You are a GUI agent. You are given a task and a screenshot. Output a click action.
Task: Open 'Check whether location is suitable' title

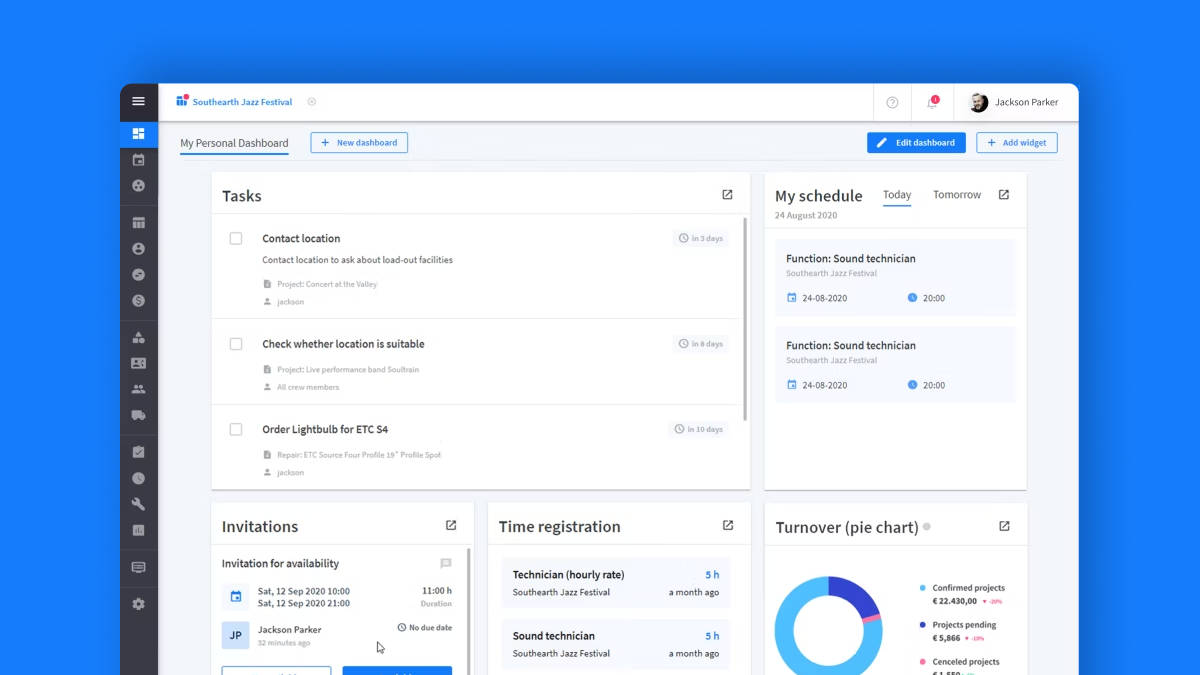343,344
